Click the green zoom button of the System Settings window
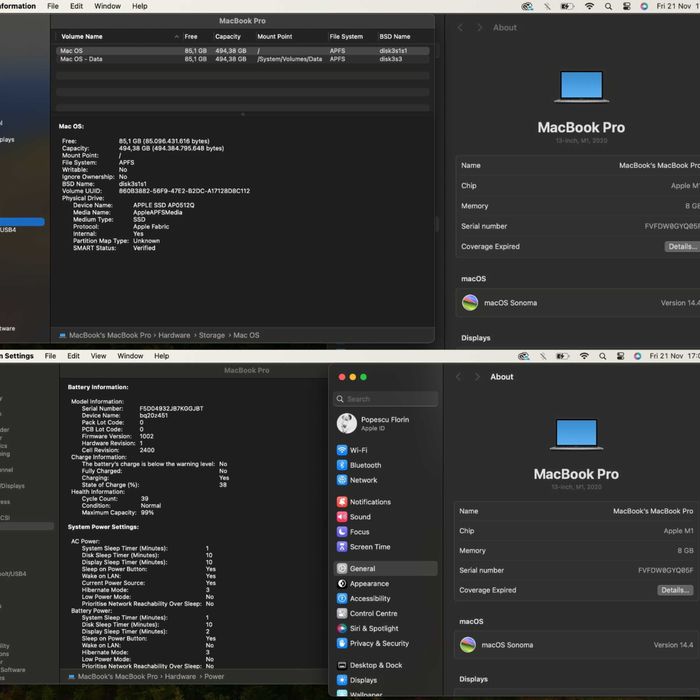The width and height of the screenshot is (700, 700). click(363, 377)
